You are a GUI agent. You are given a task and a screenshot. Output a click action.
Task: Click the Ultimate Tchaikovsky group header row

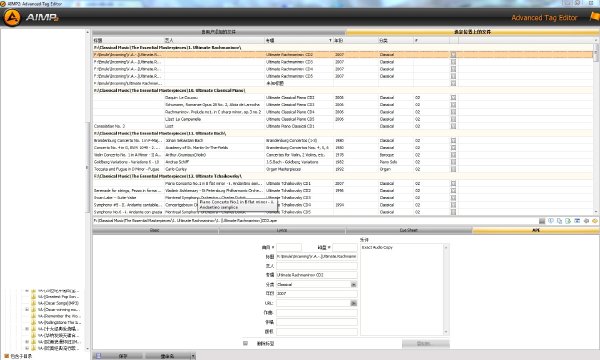(343, 176)
